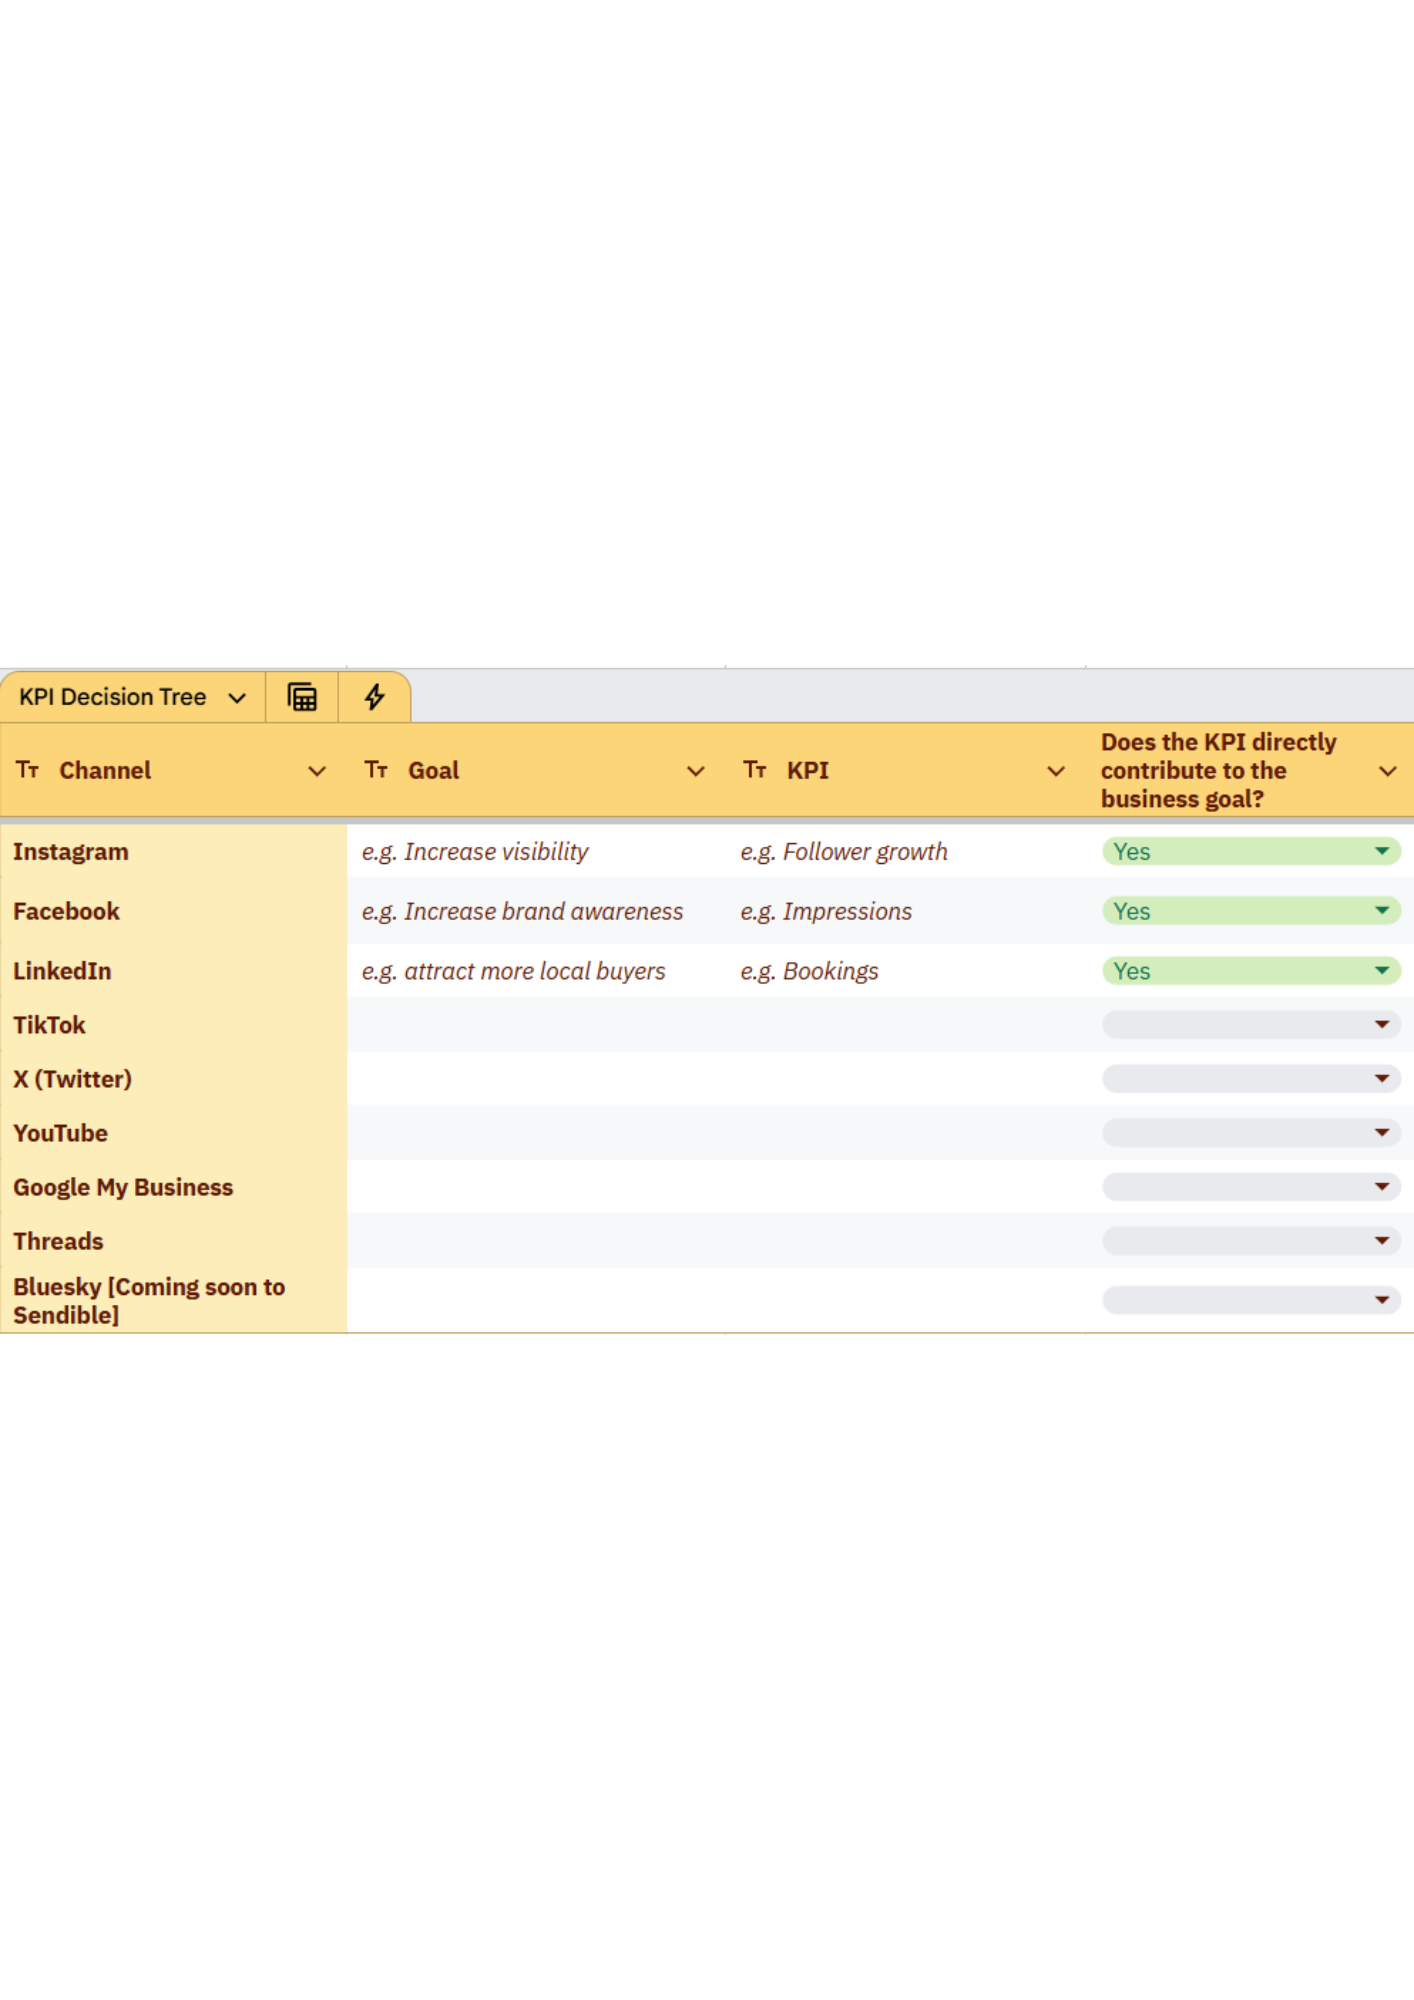Open the Yes dropdown for LinkedIn
The height and width of the screenshot is (2000, 1414).
(1382, 971)
